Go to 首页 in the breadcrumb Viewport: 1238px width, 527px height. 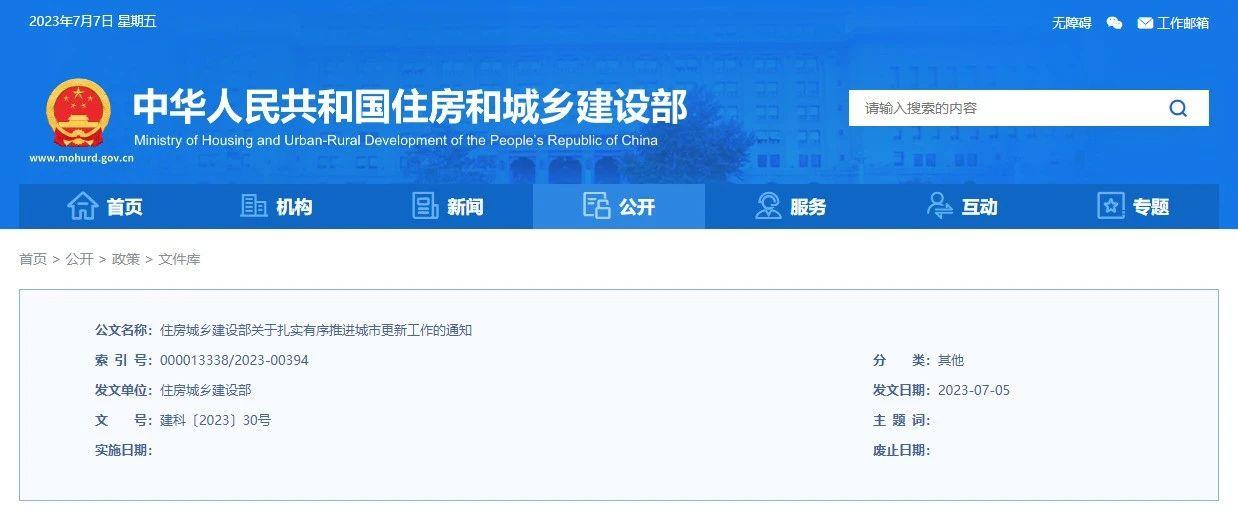[33, 259]
